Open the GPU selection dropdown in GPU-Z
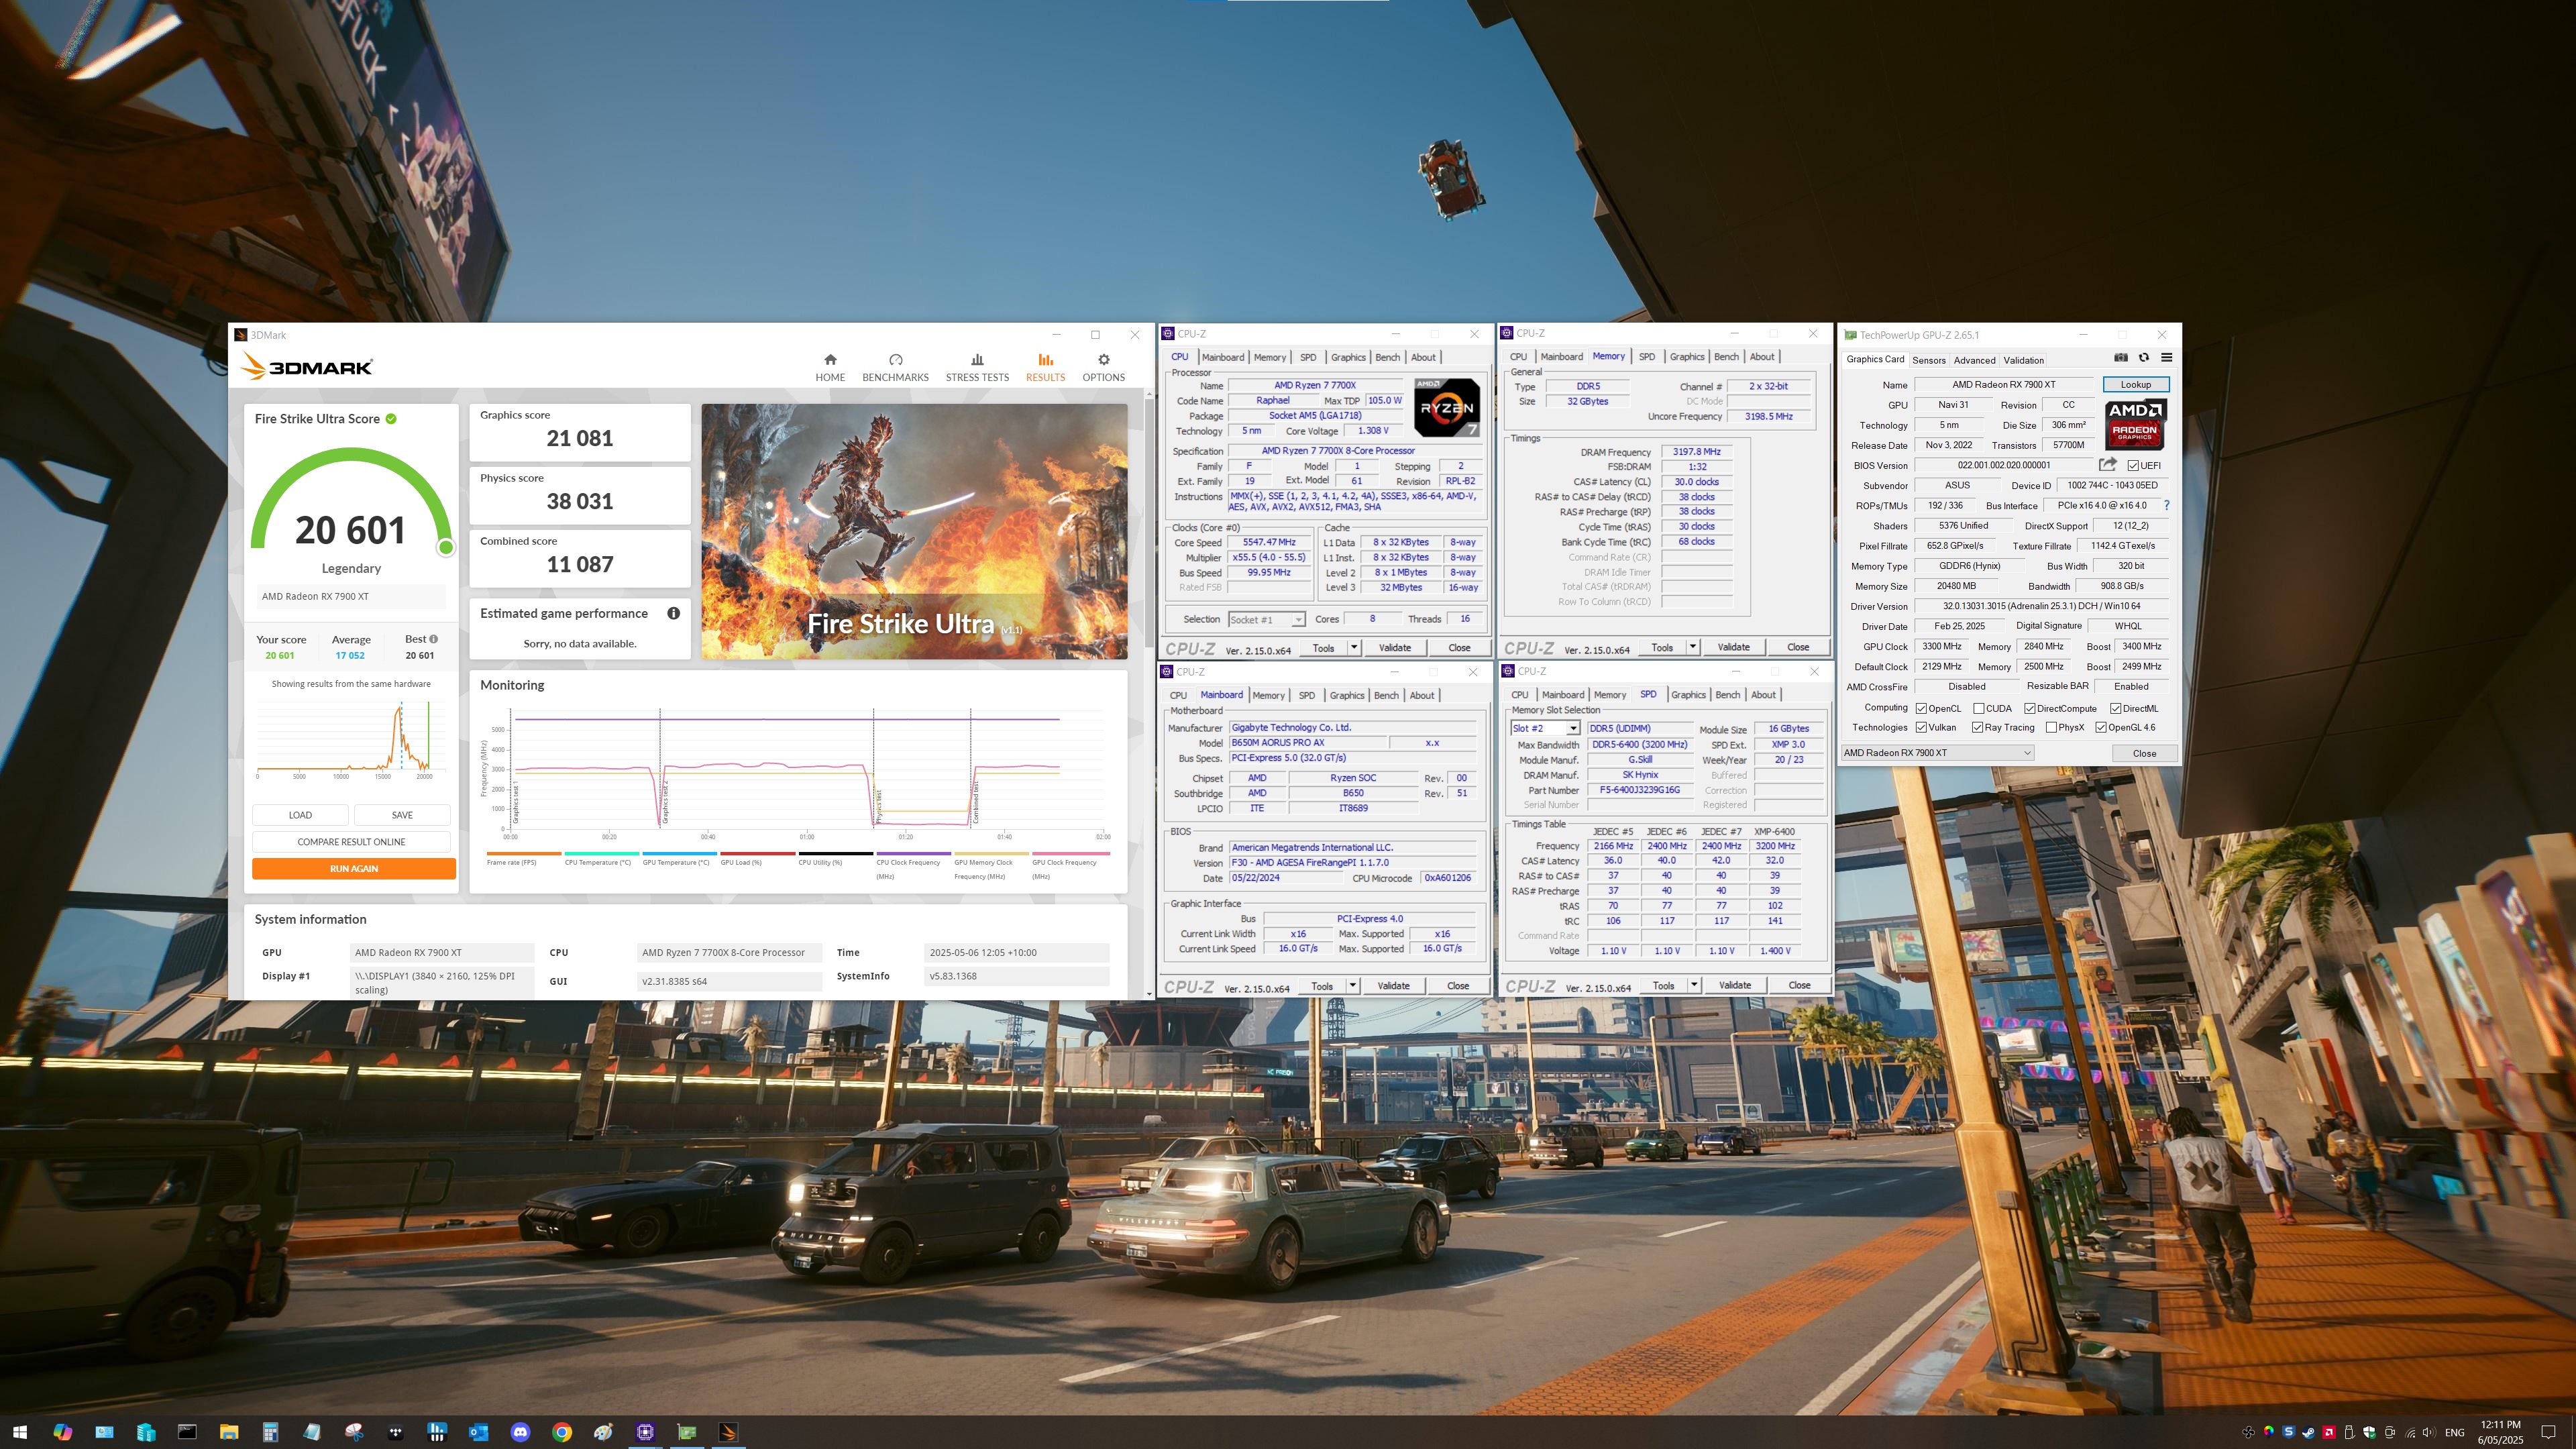 (1937, 753)
